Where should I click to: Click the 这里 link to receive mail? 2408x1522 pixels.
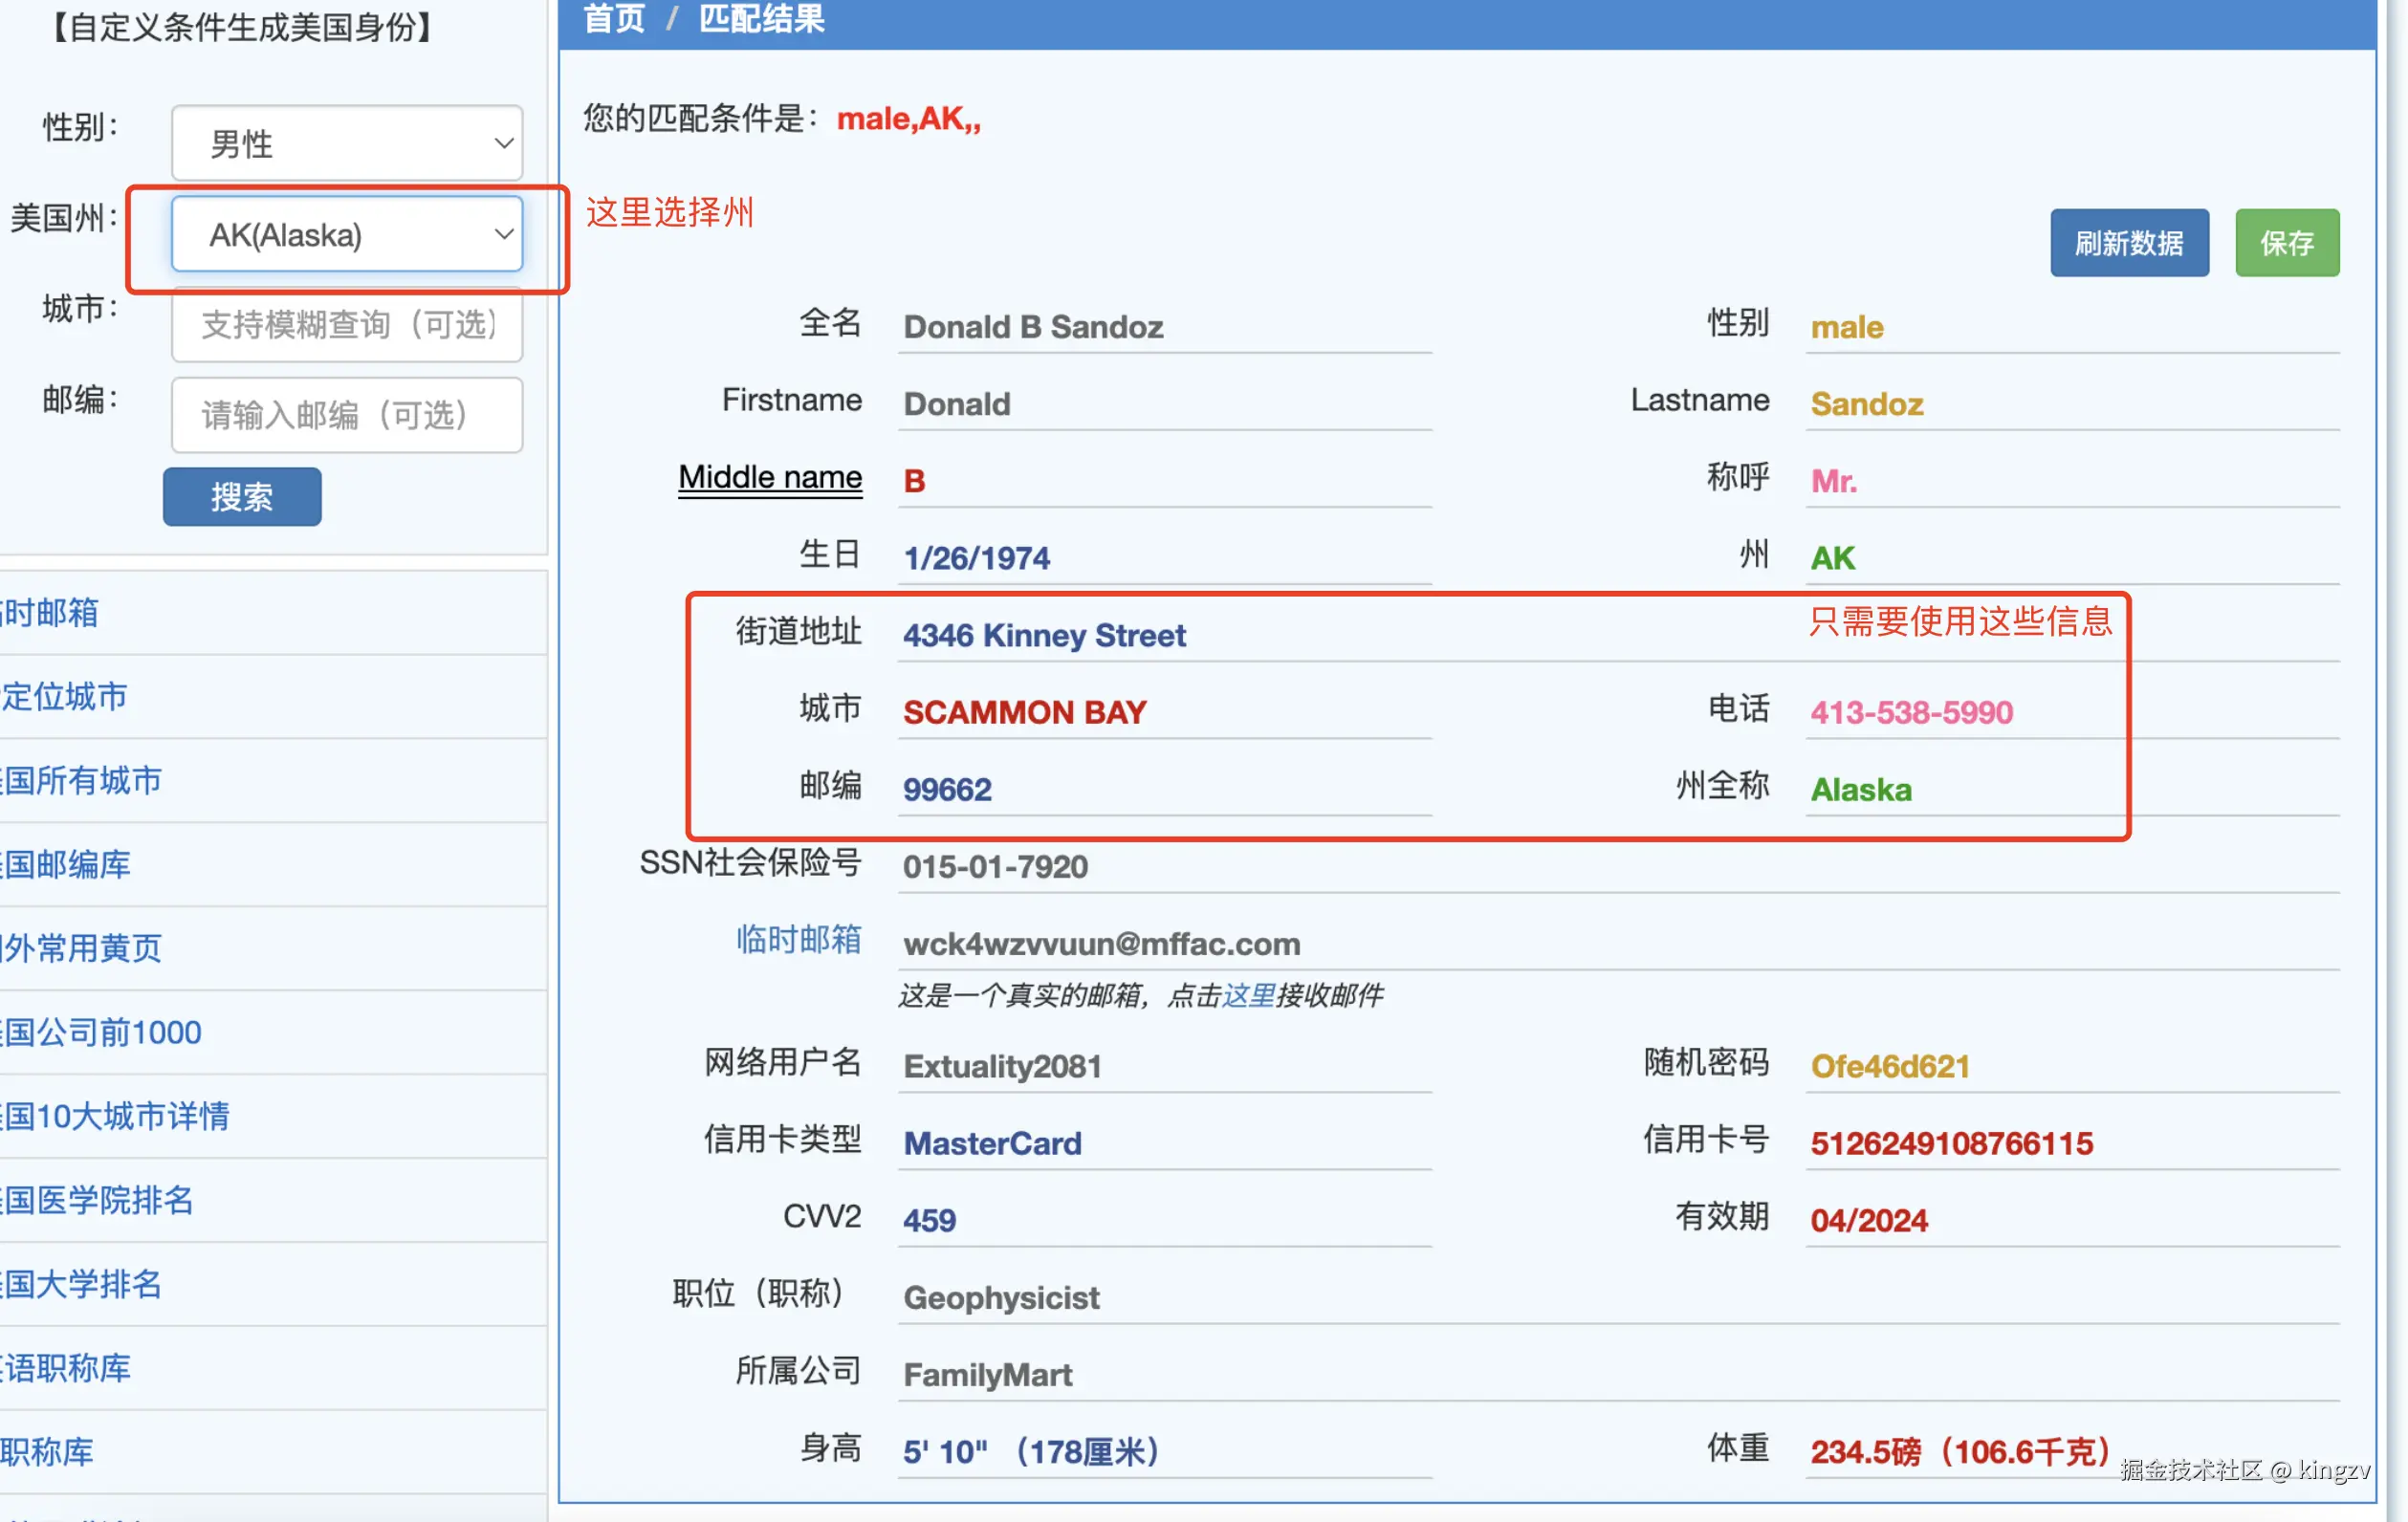tap(1248, 995)
